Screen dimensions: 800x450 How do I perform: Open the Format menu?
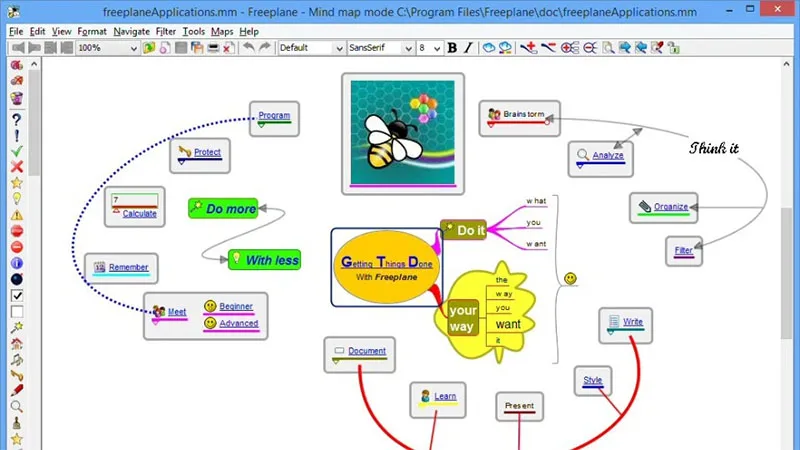[x=92, y=31]
